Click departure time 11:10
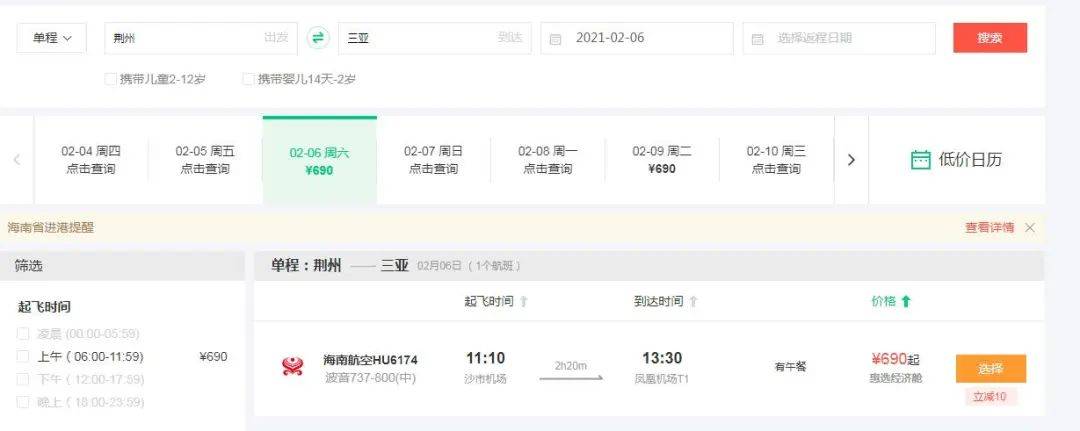This screenshot has width=1080, height=431. pos(486,358)
